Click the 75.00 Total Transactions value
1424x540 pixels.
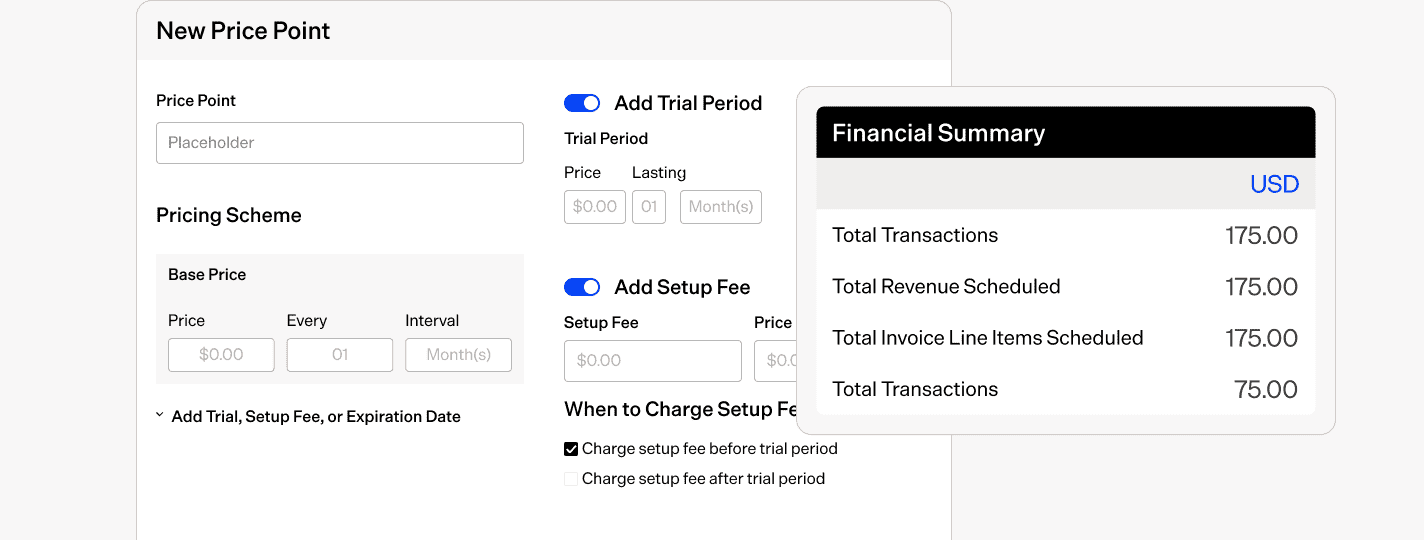pyautogui.click(x=1266, y=389)
